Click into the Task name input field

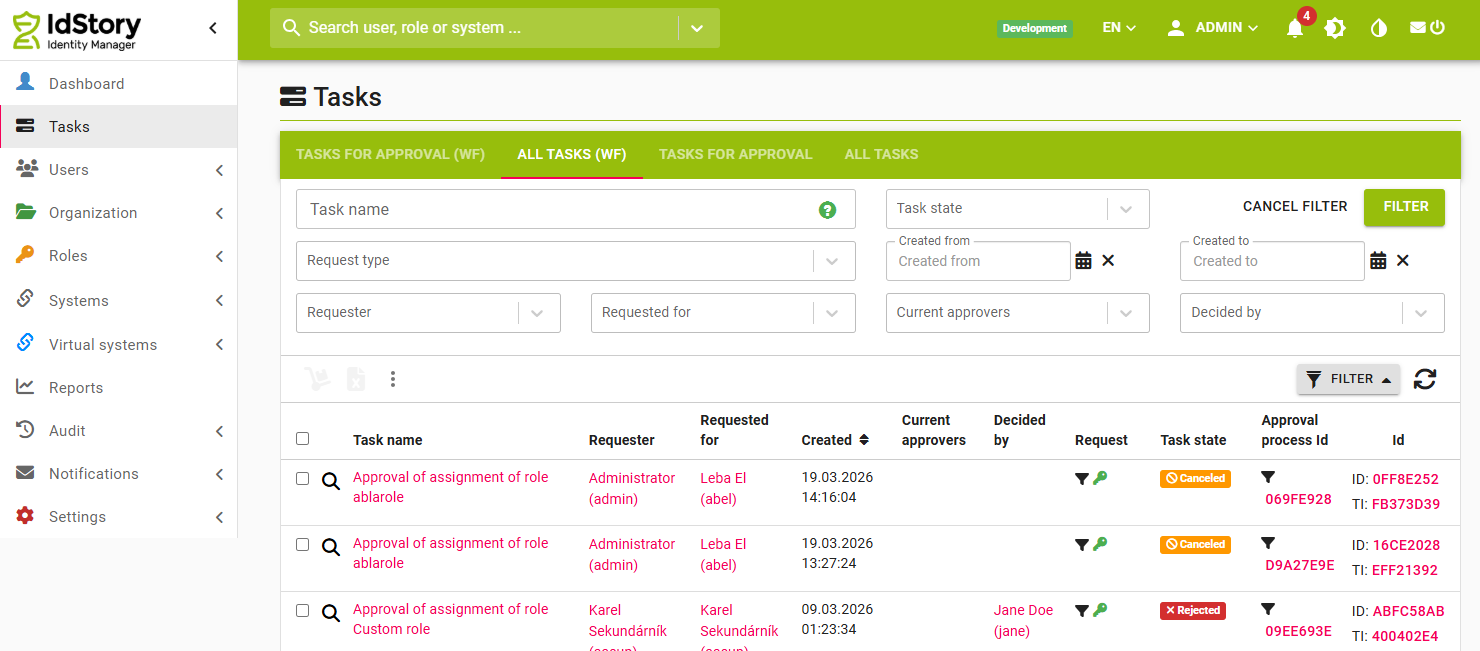555,210
